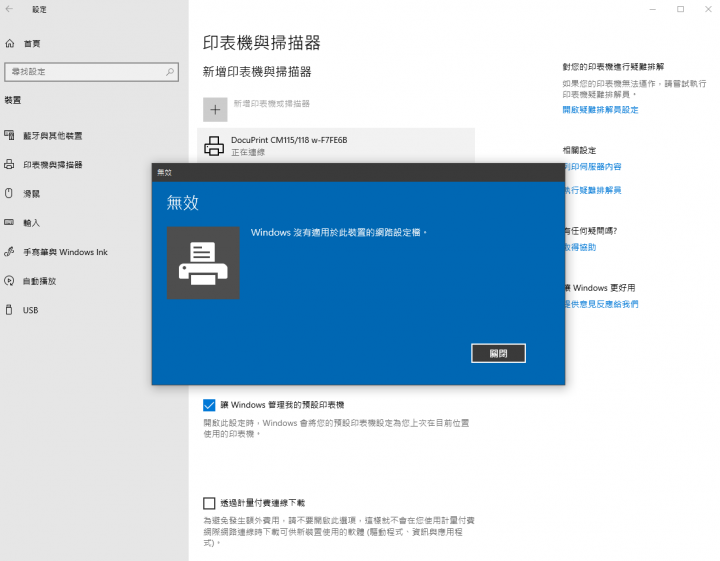Go back using the arrow beside 設定
The width and height of the screenshot is (720, 561).
[x=9, y=9]
